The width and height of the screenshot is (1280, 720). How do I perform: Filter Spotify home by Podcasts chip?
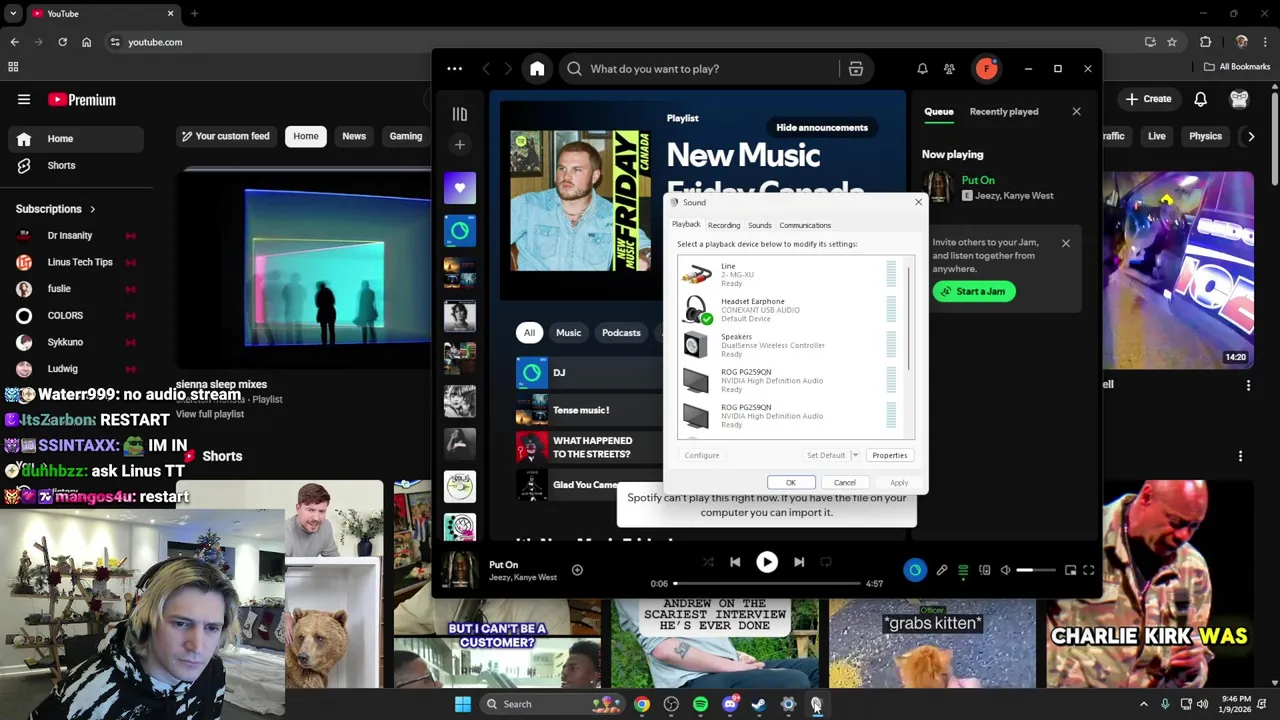(621, 333)
